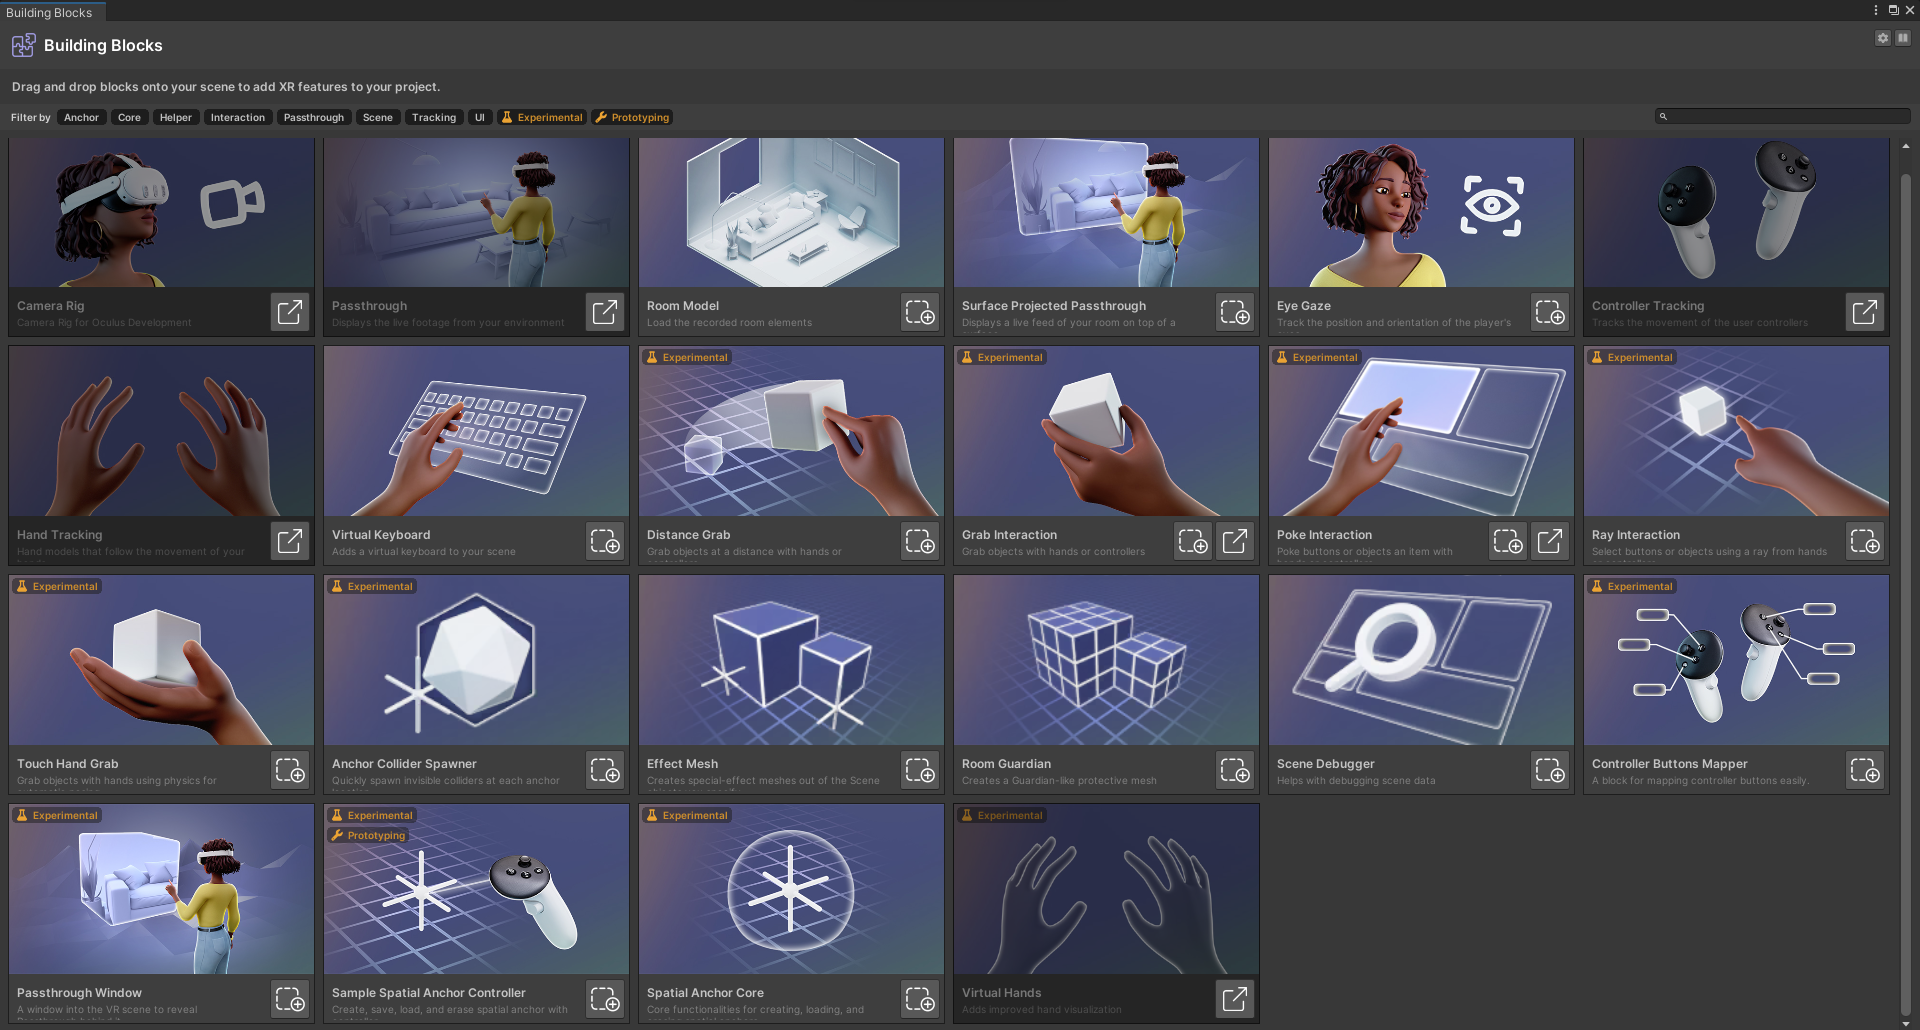Open Hand Tracking's external link icon
Image resolution: width=1920 pixels, height=1030 pixels.
pos(289,541)
